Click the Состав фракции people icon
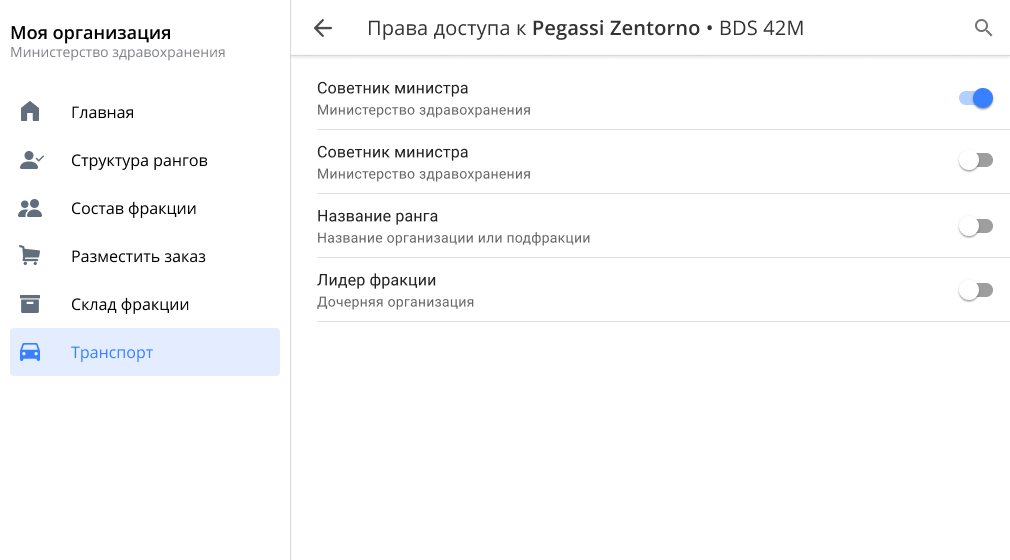The height and width of the screenshot is (560, 1010). pyautogui.click(x=30, y=208)
